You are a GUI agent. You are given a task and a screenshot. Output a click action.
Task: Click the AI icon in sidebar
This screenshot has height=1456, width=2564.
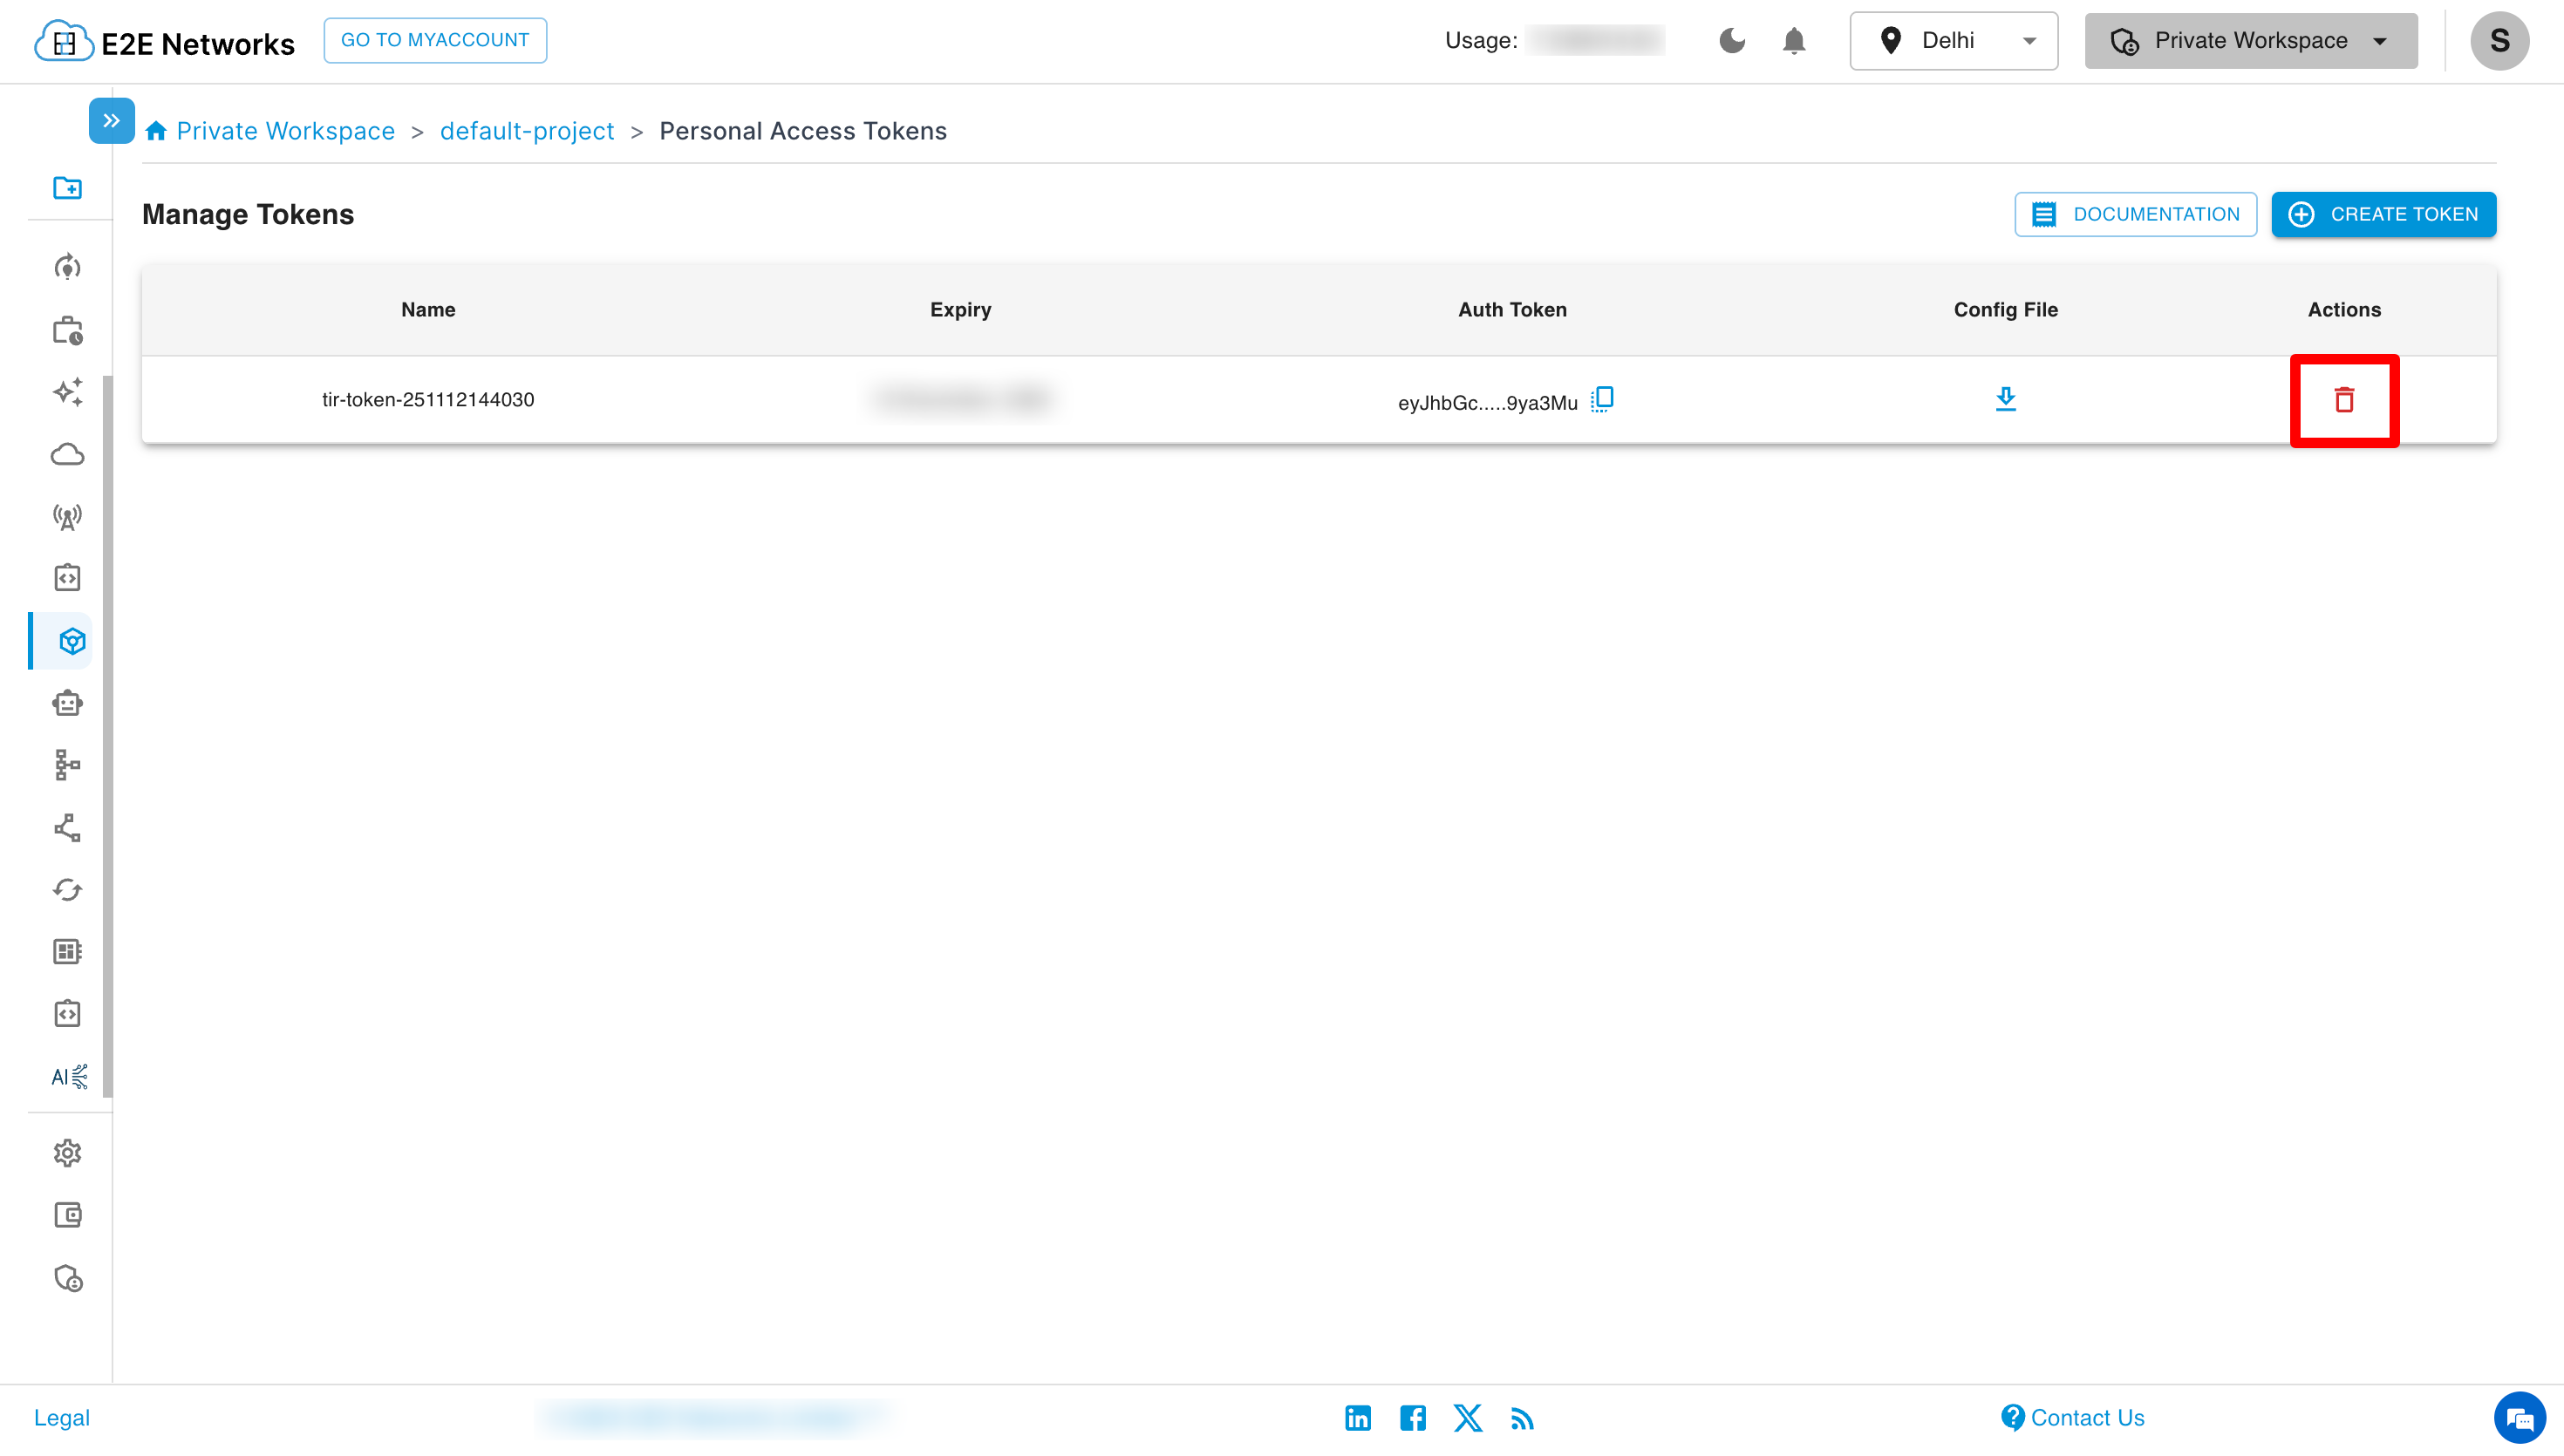(x=68, y=1077)
